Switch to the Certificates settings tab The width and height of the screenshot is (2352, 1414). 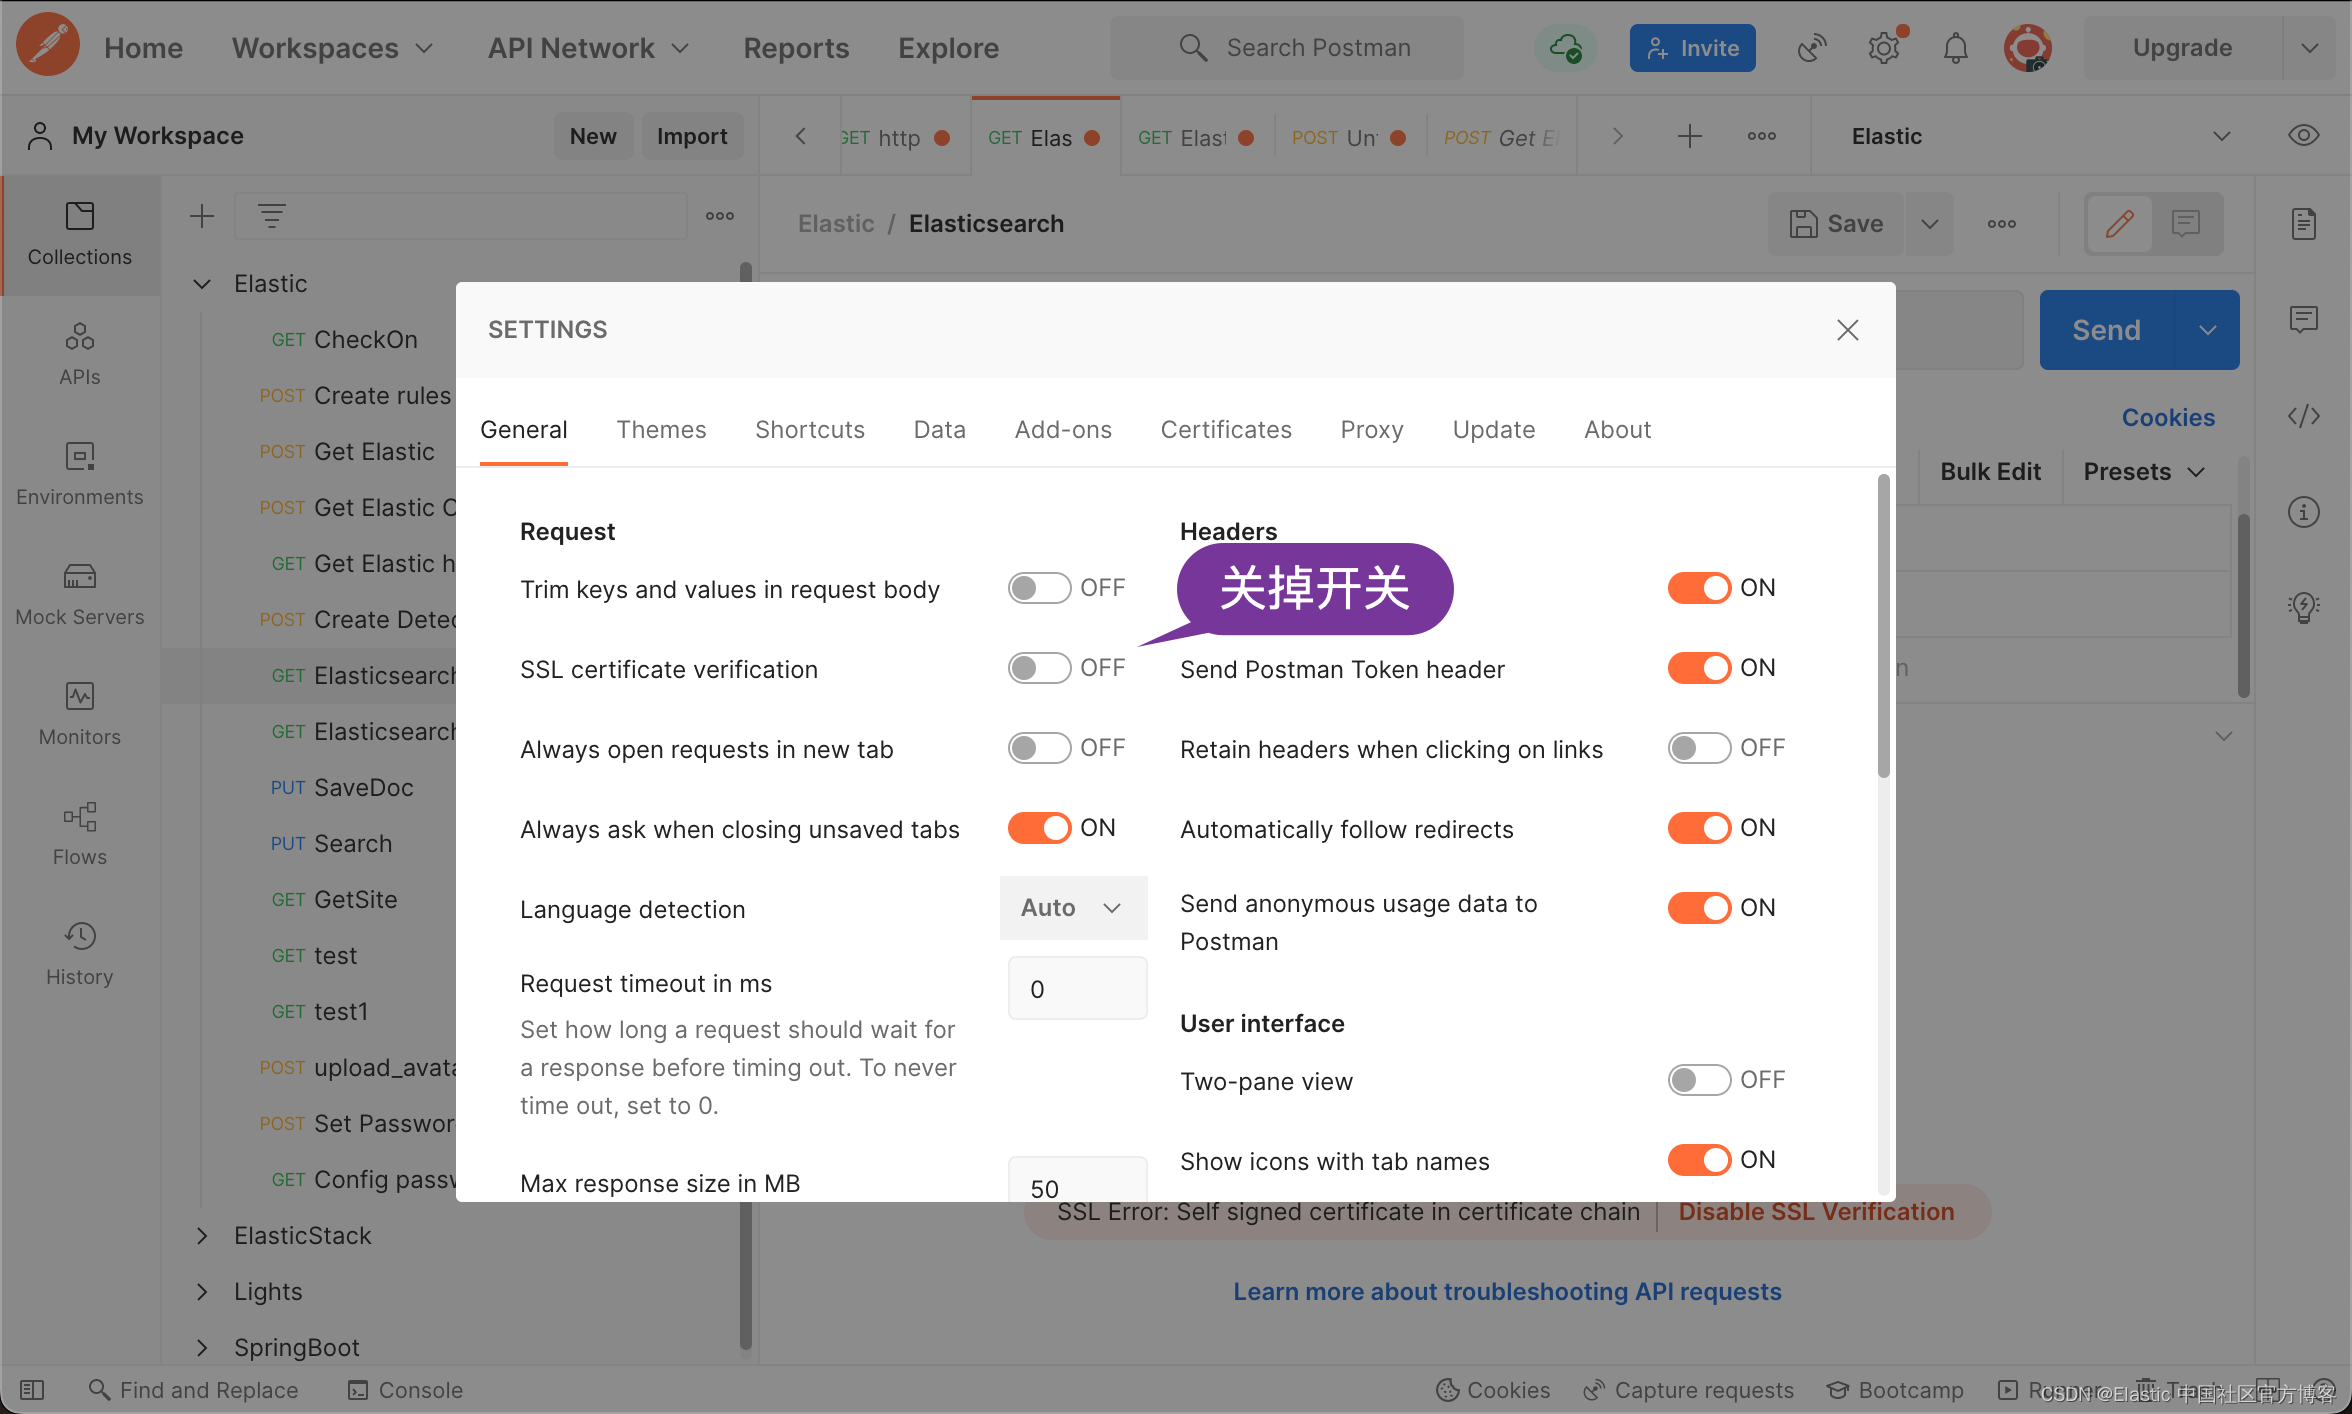point(1226,430)
